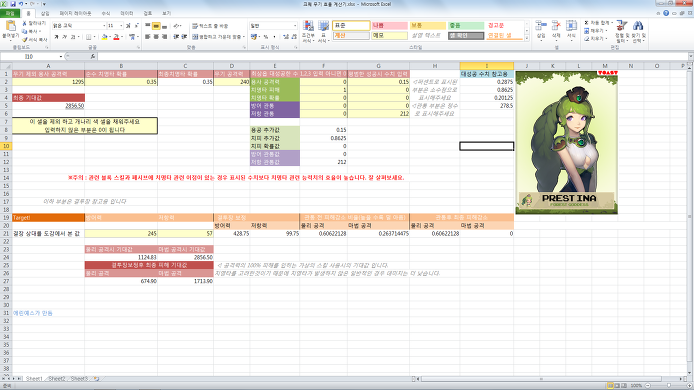Expand the formula bar

point(690,57)
